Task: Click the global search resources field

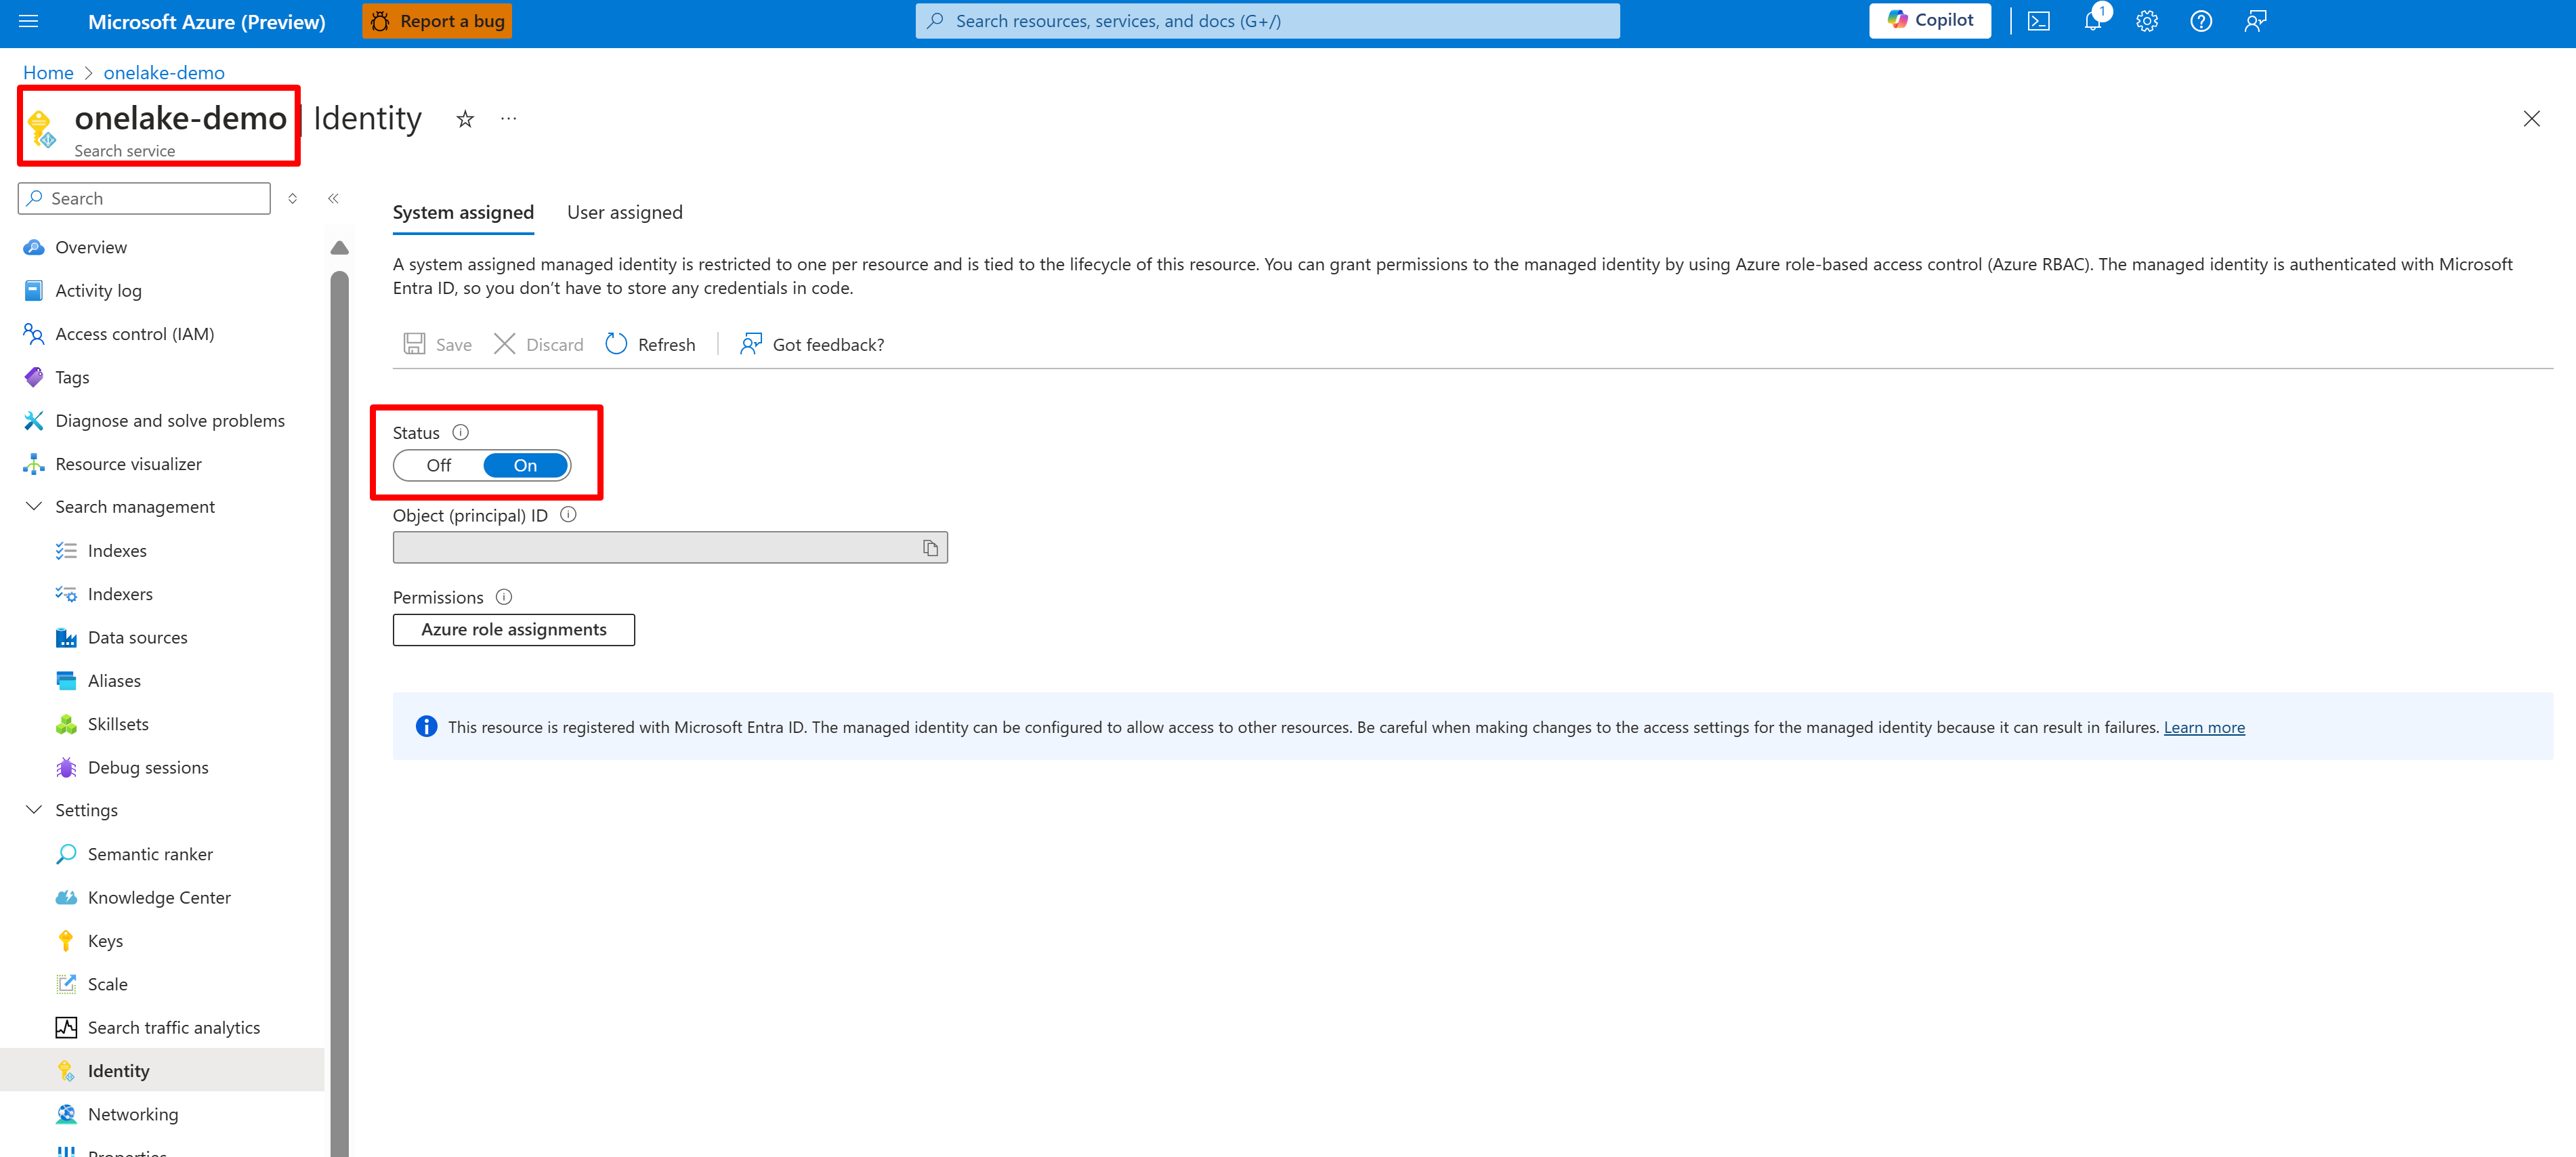Action: click(x=1267, y=21)
